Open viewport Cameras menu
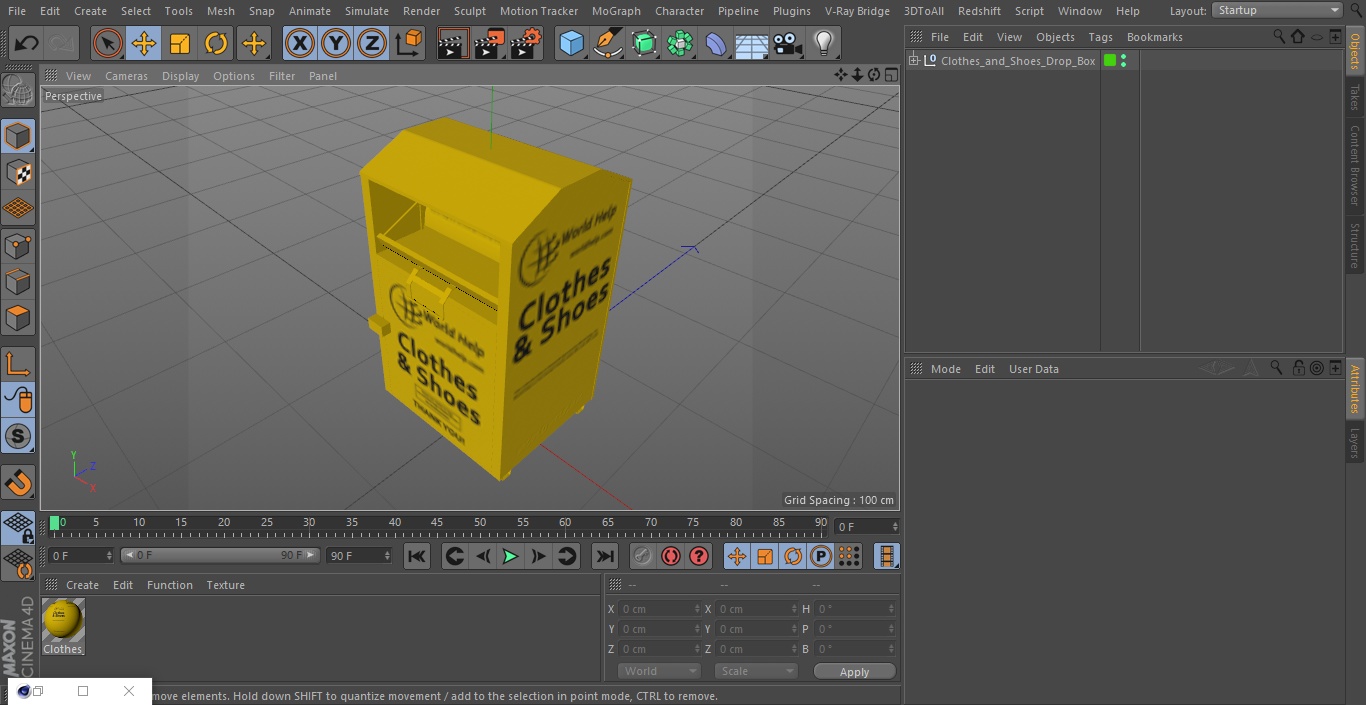 tap(126, 76)
